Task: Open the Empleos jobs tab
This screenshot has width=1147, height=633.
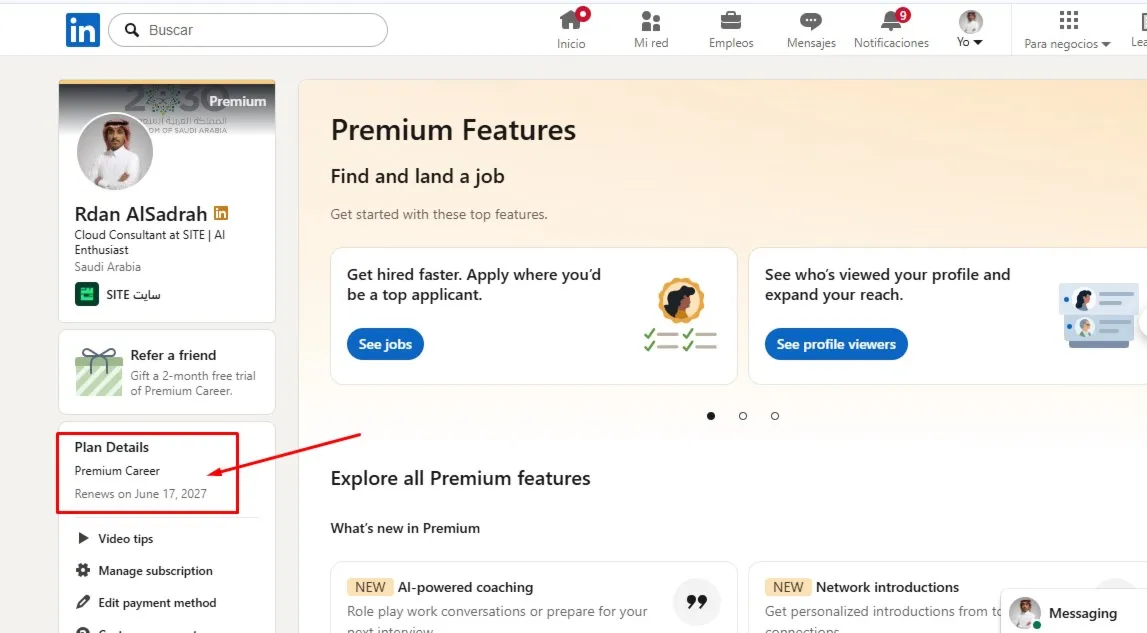Action: (731, 29)
